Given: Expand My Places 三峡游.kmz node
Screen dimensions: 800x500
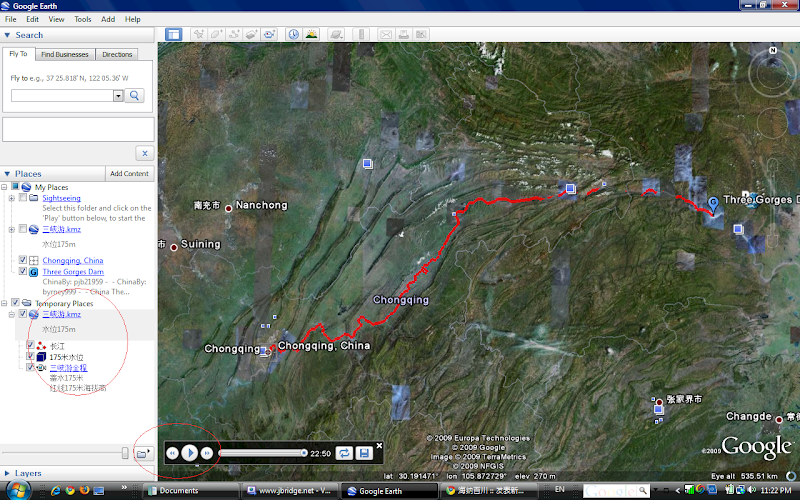Looking at the screenshot, I should click(12, 230).
